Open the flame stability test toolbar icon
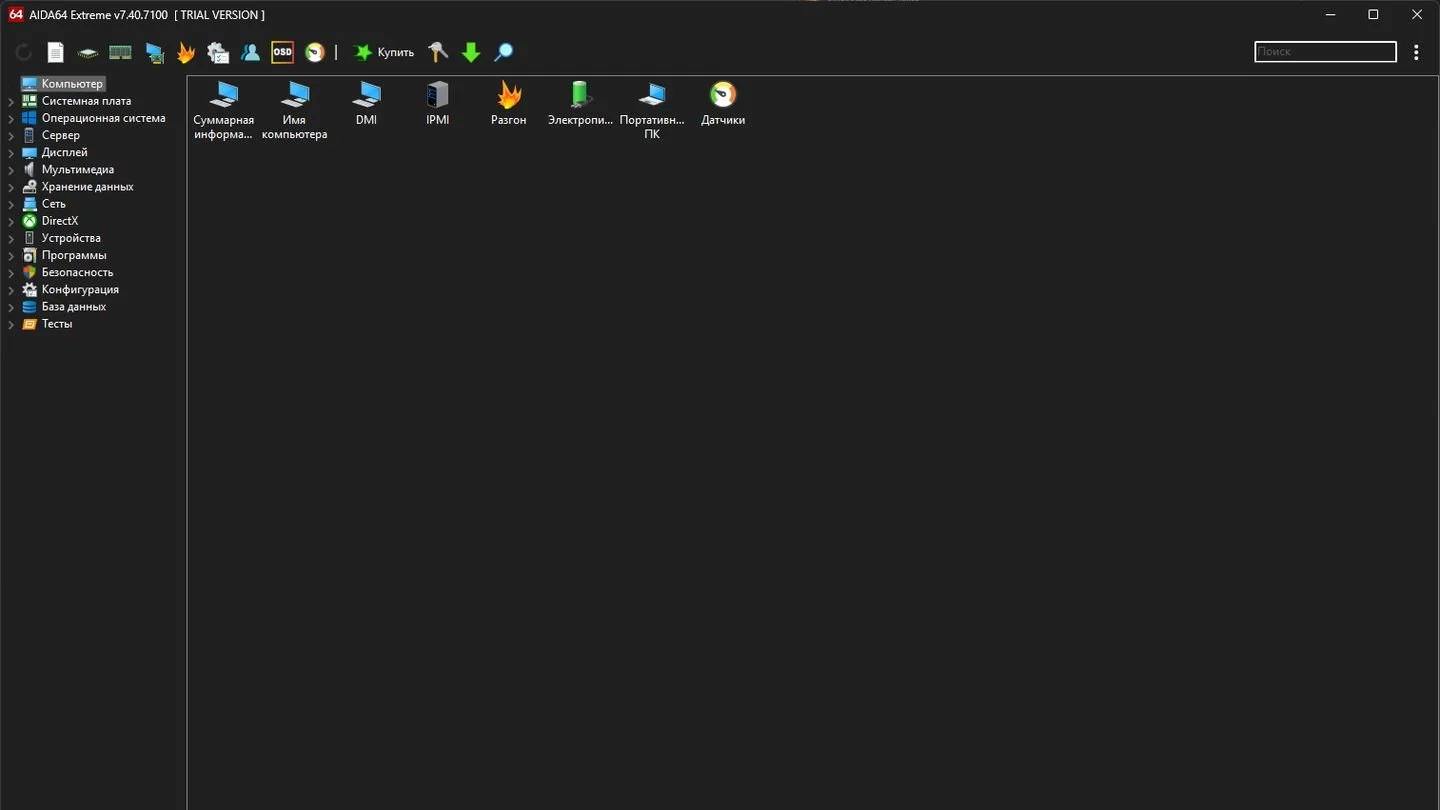1440x810 pixels. pyautogui.click(x=186, y=52)
